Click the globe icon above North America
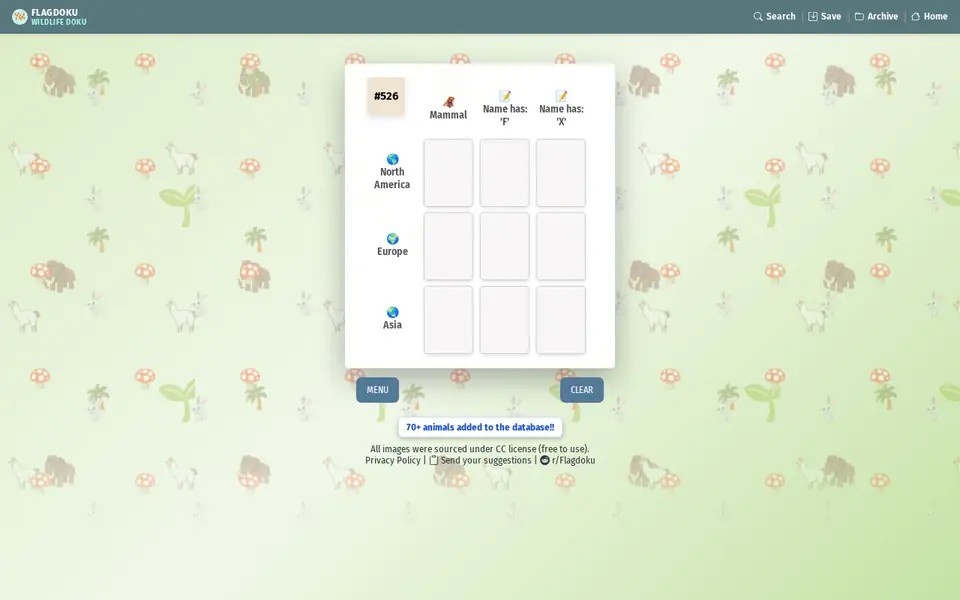This screenshot has height=600, width=960. (x=392, y=159)
